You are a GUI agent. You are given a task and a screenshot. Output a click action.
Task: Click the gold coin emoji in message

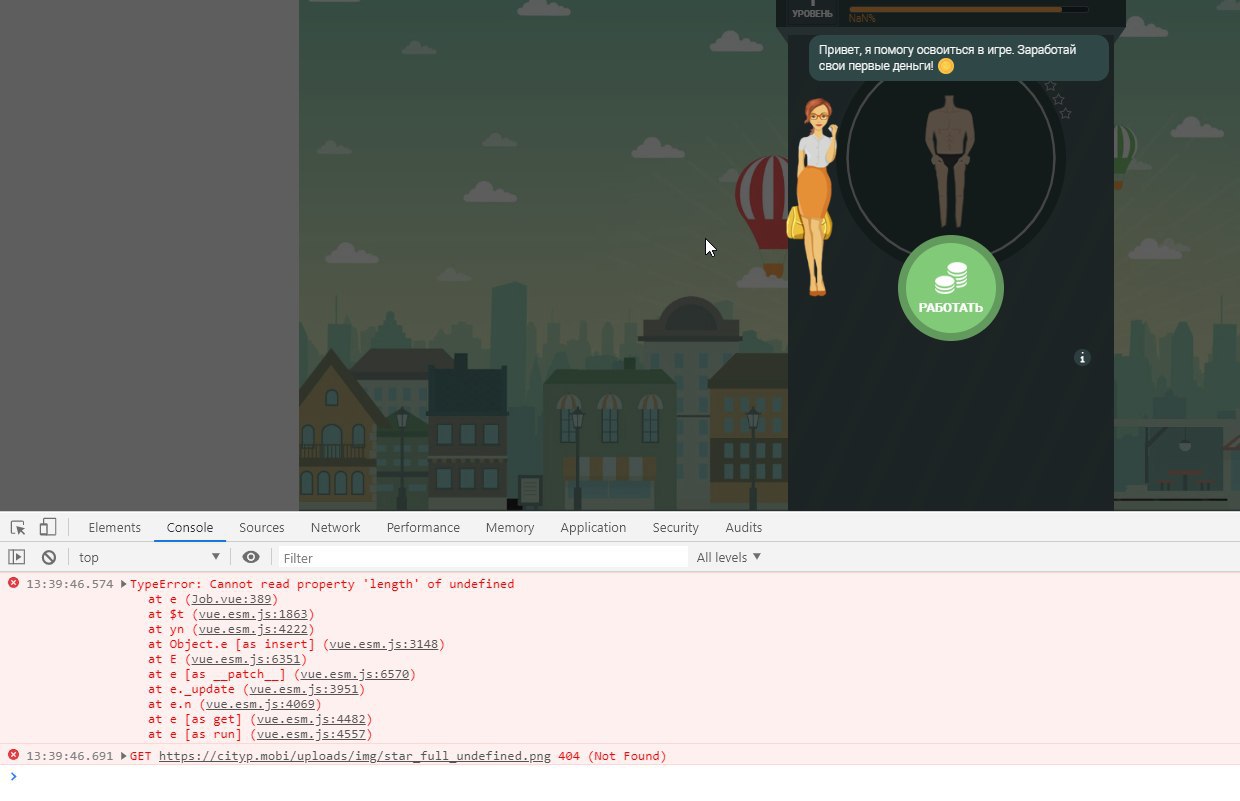pyautogui.click(x=946, y=66)
